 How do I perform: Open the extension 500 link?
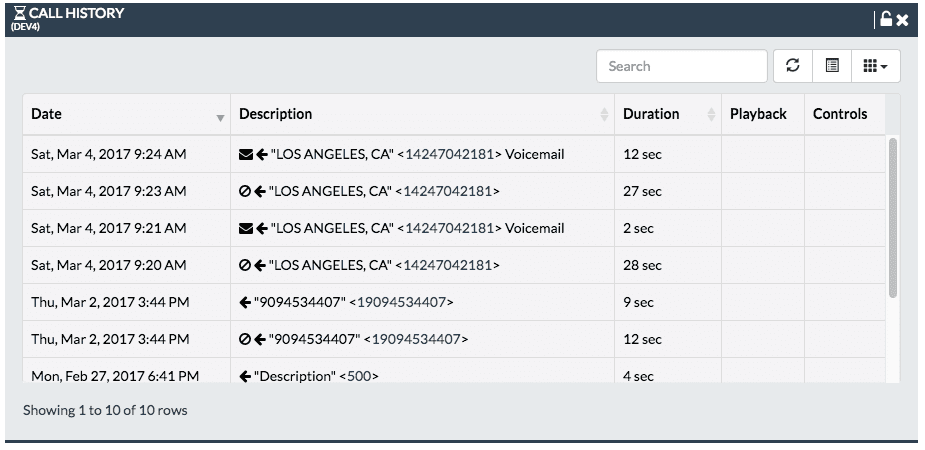[359, 376]
